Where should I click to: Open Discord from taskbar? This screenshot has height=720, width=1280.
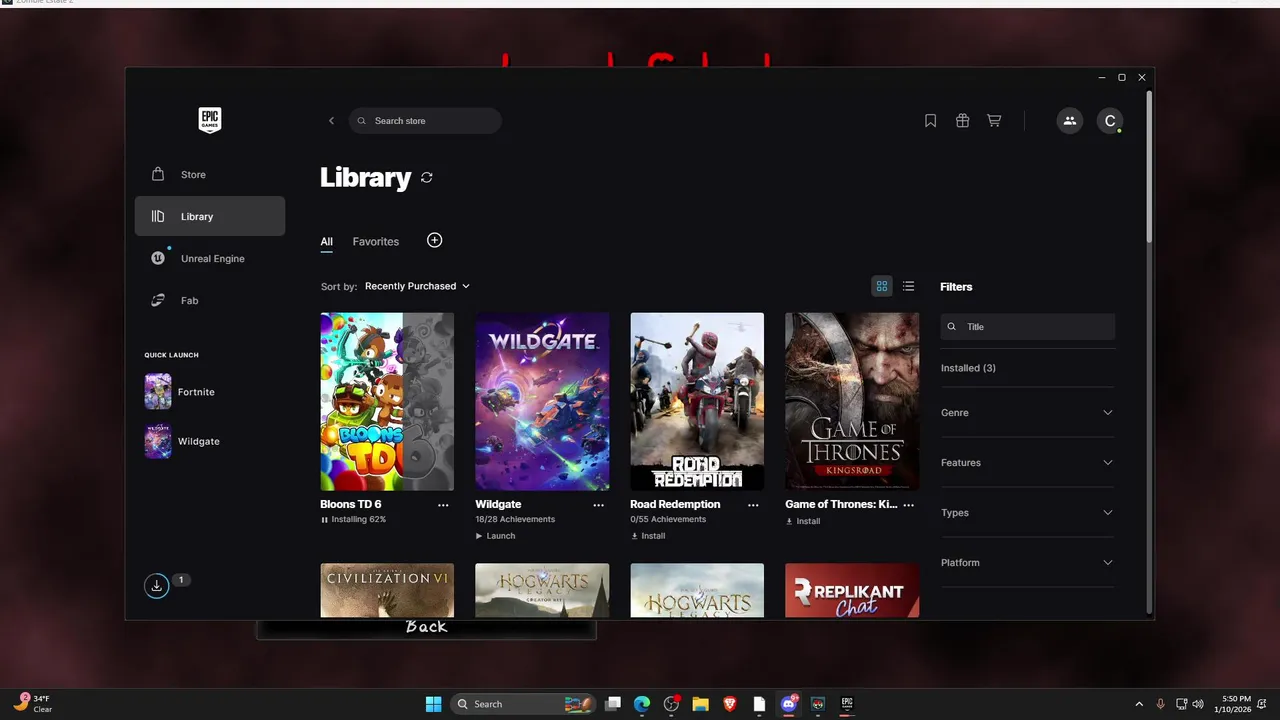click(x=789, y=704)
